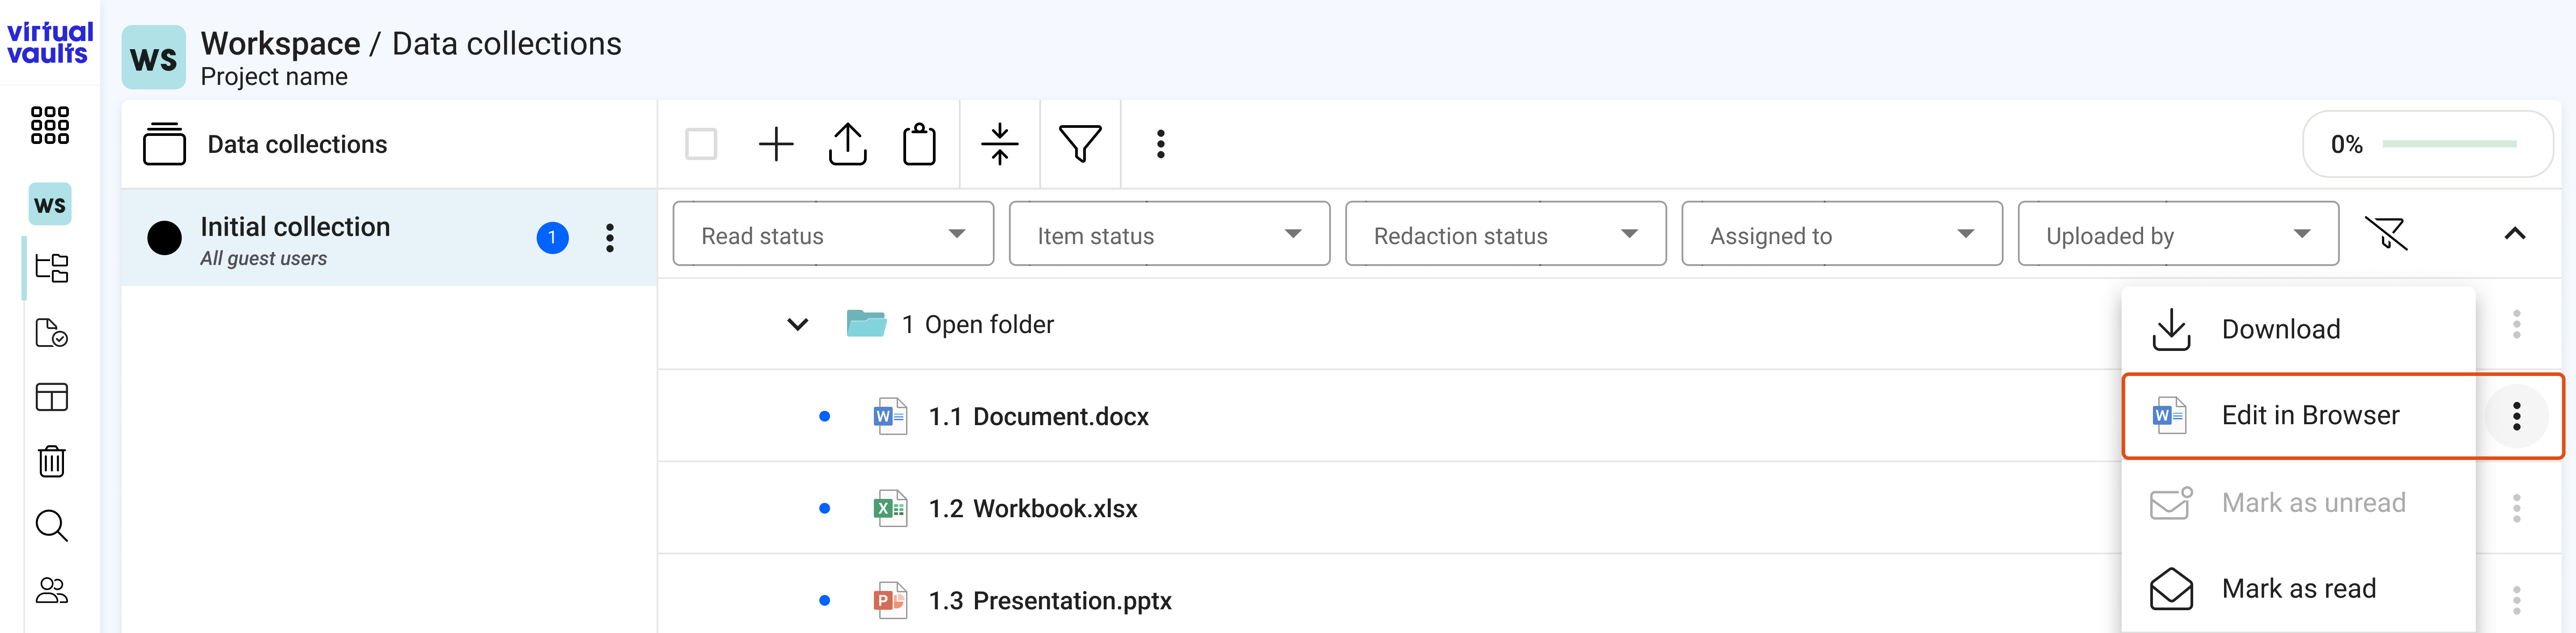Choose Mark as read from context menu
This screenshot has width=2576, height=633.
(x=2298, y=589)
